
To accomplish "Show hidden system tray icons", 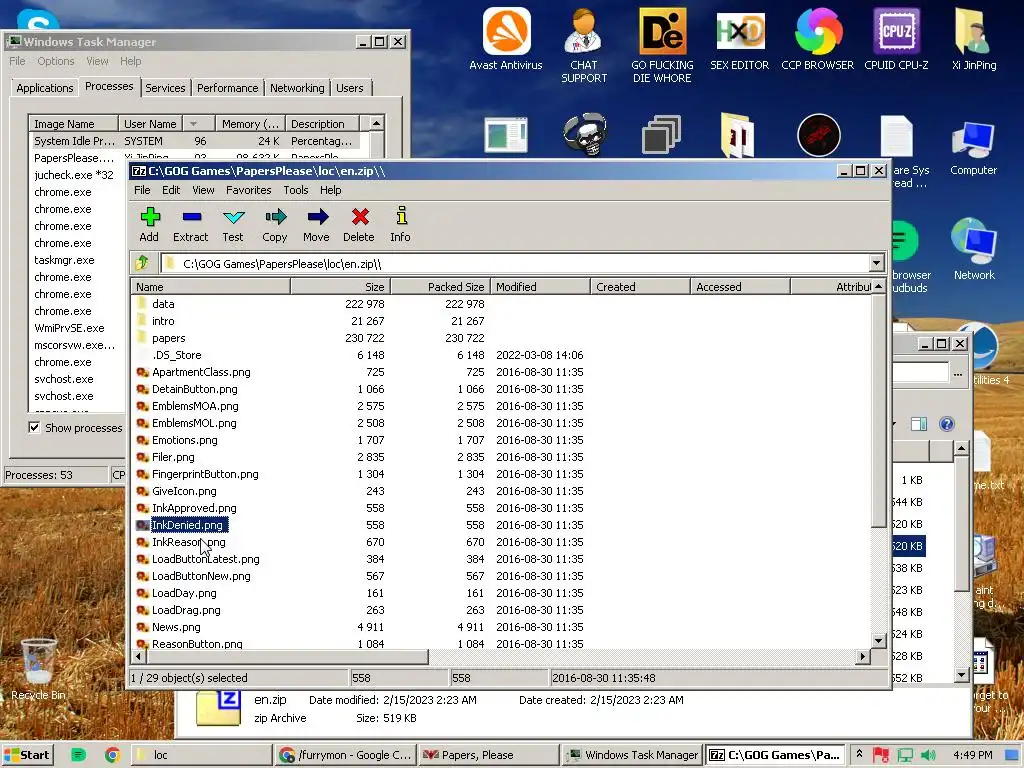I will (x=859, y=754).
